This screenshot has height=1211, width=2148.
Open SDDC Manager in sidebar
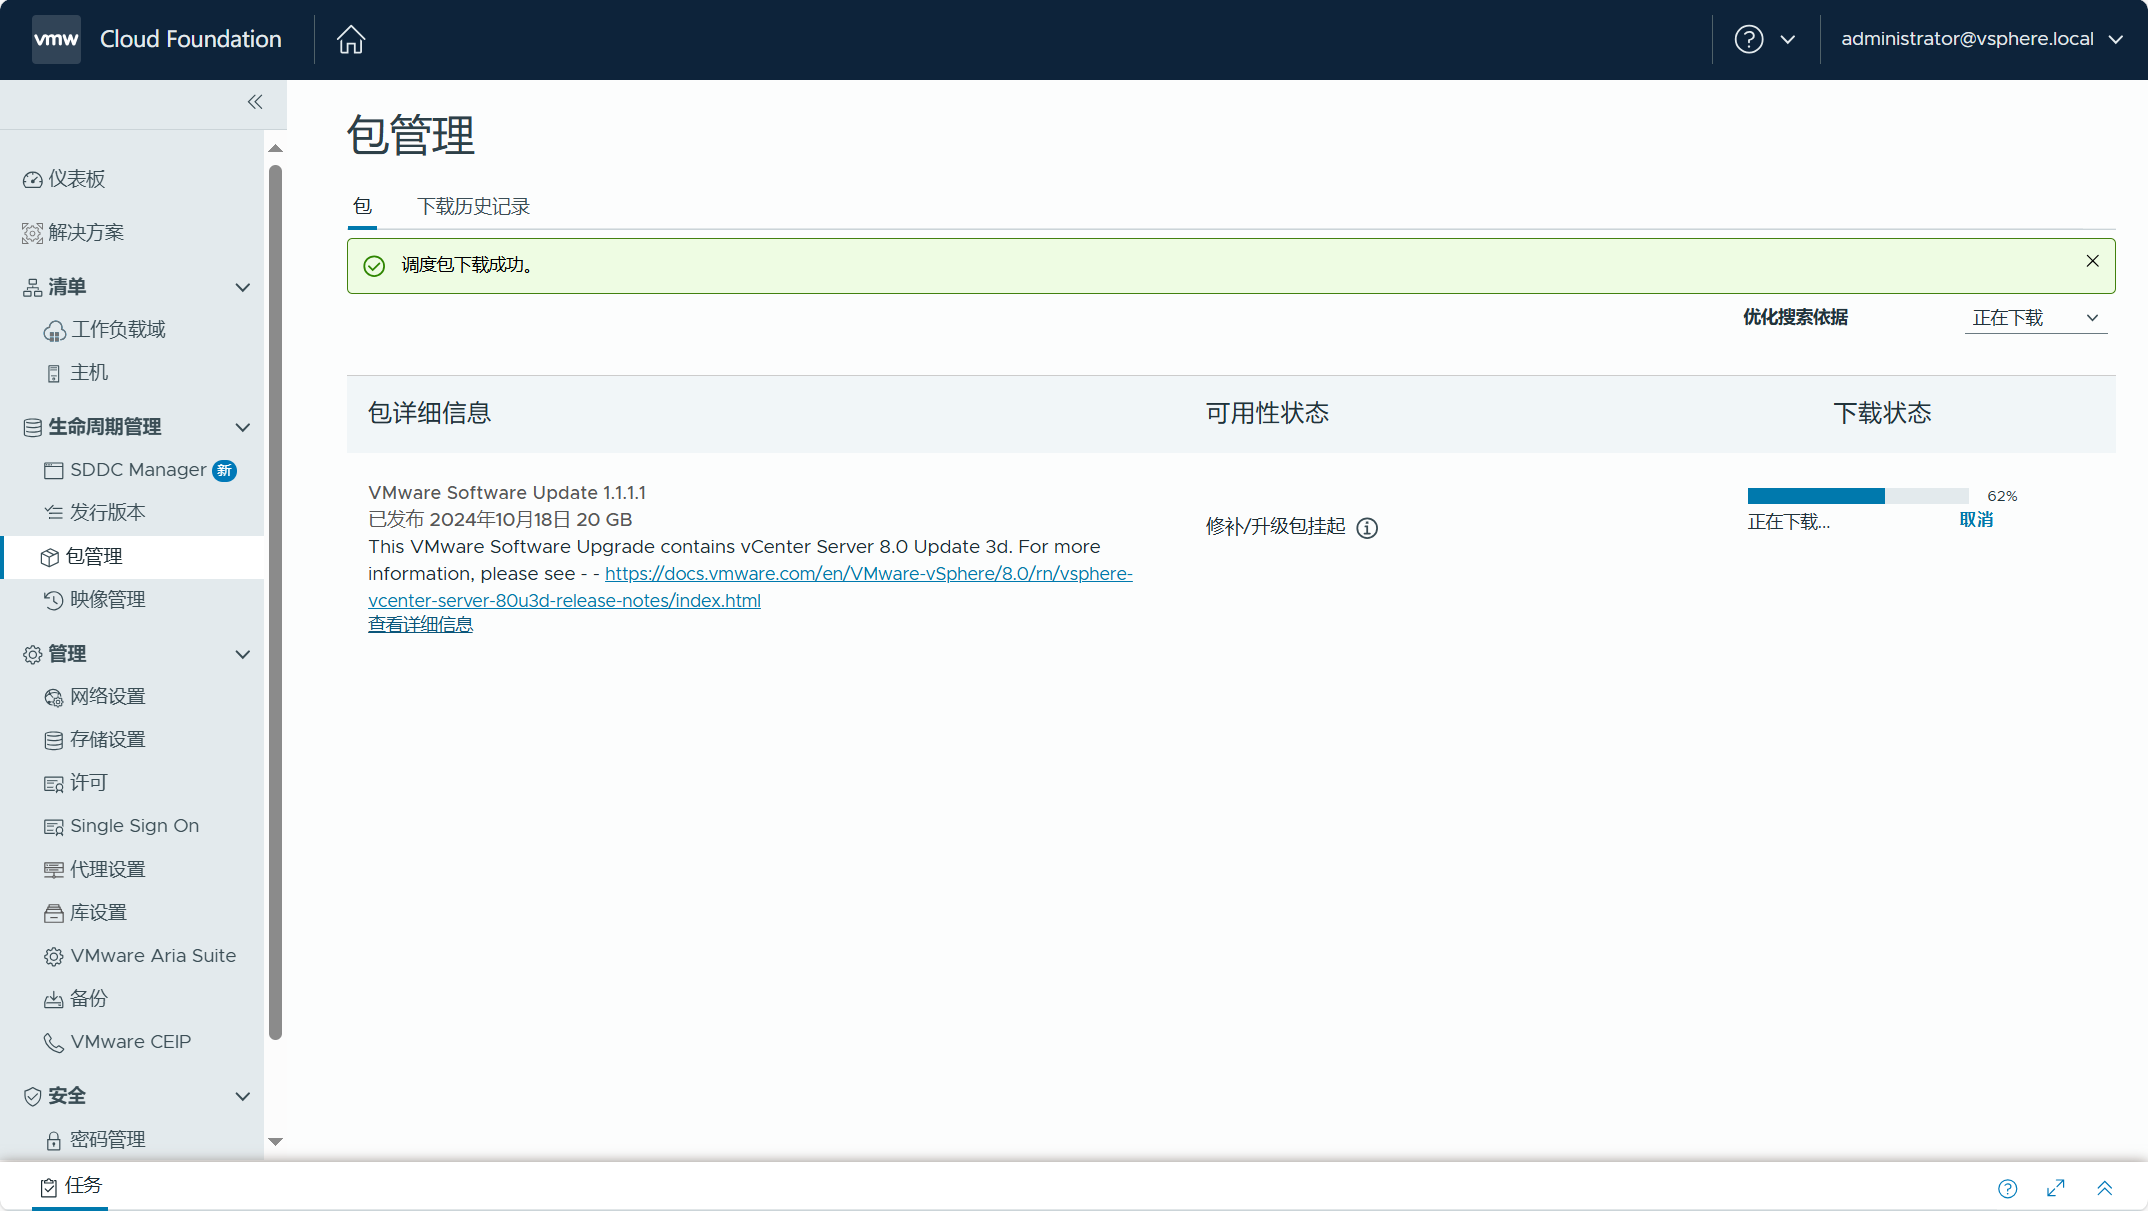click(x=125, y=470)
